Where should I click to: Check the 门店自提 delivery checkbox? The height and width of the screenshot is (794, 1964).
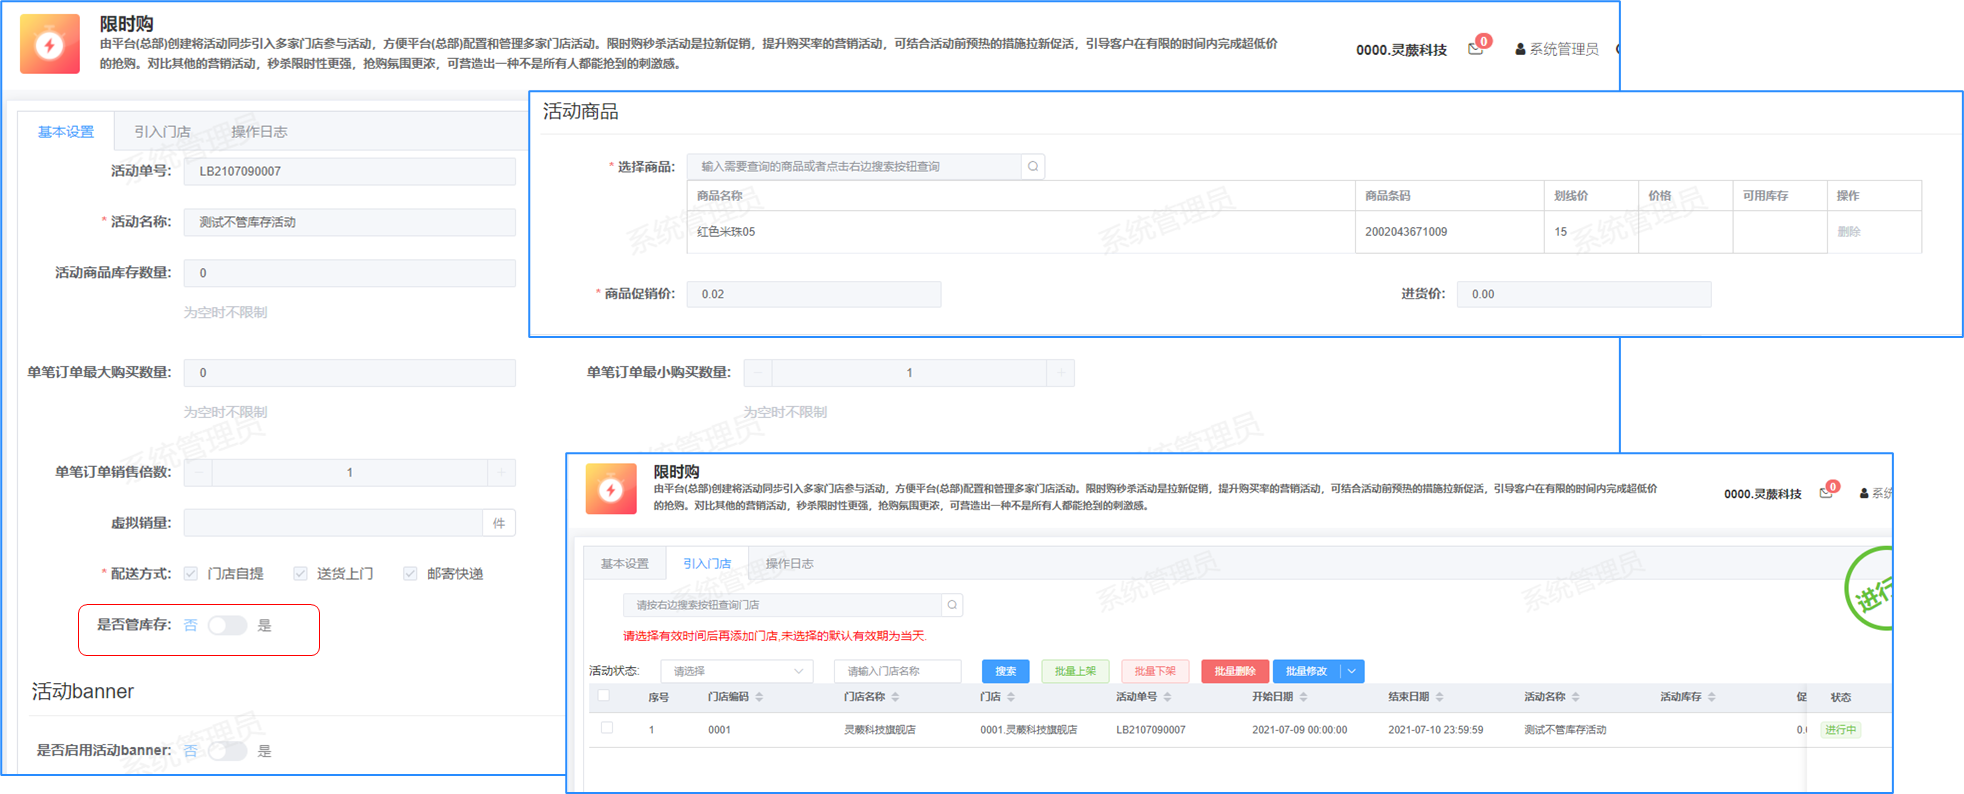click(191, 573)
